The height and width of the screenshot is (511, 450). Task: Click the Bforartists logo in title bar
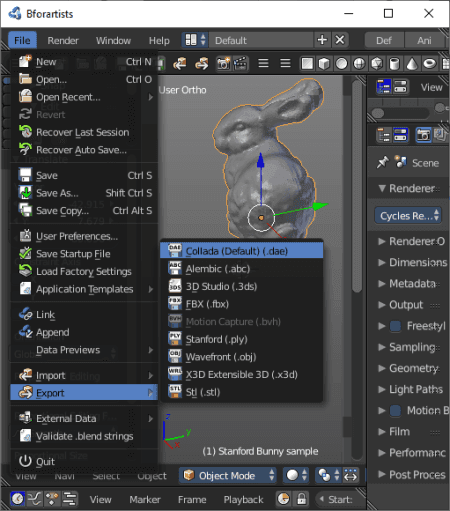(x=15, y=14)
